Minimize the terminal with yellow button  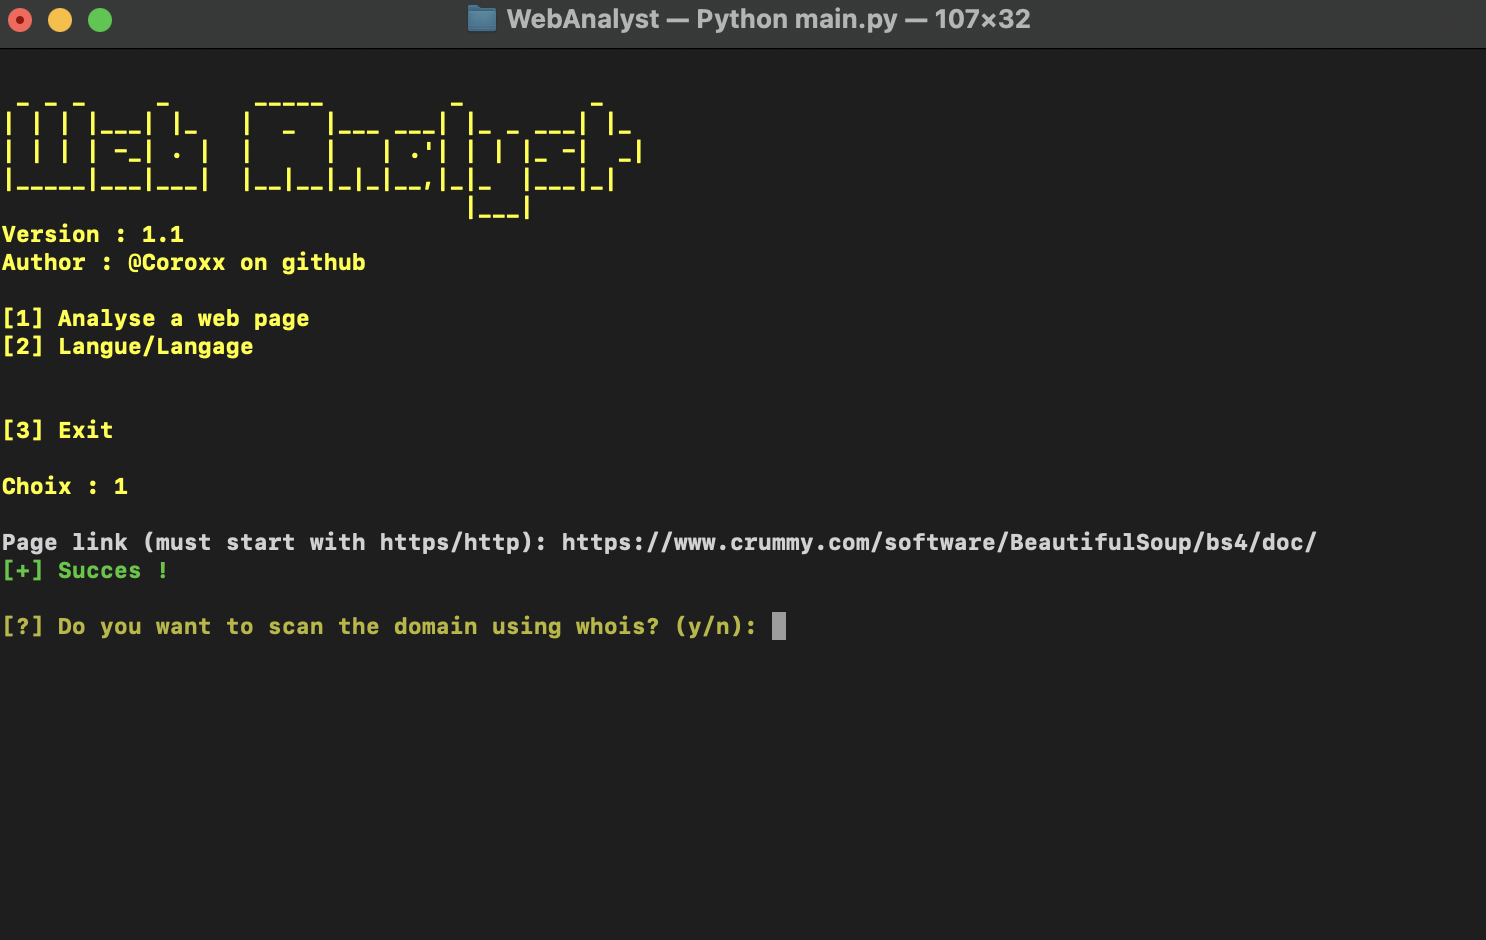tap(60, 20)
